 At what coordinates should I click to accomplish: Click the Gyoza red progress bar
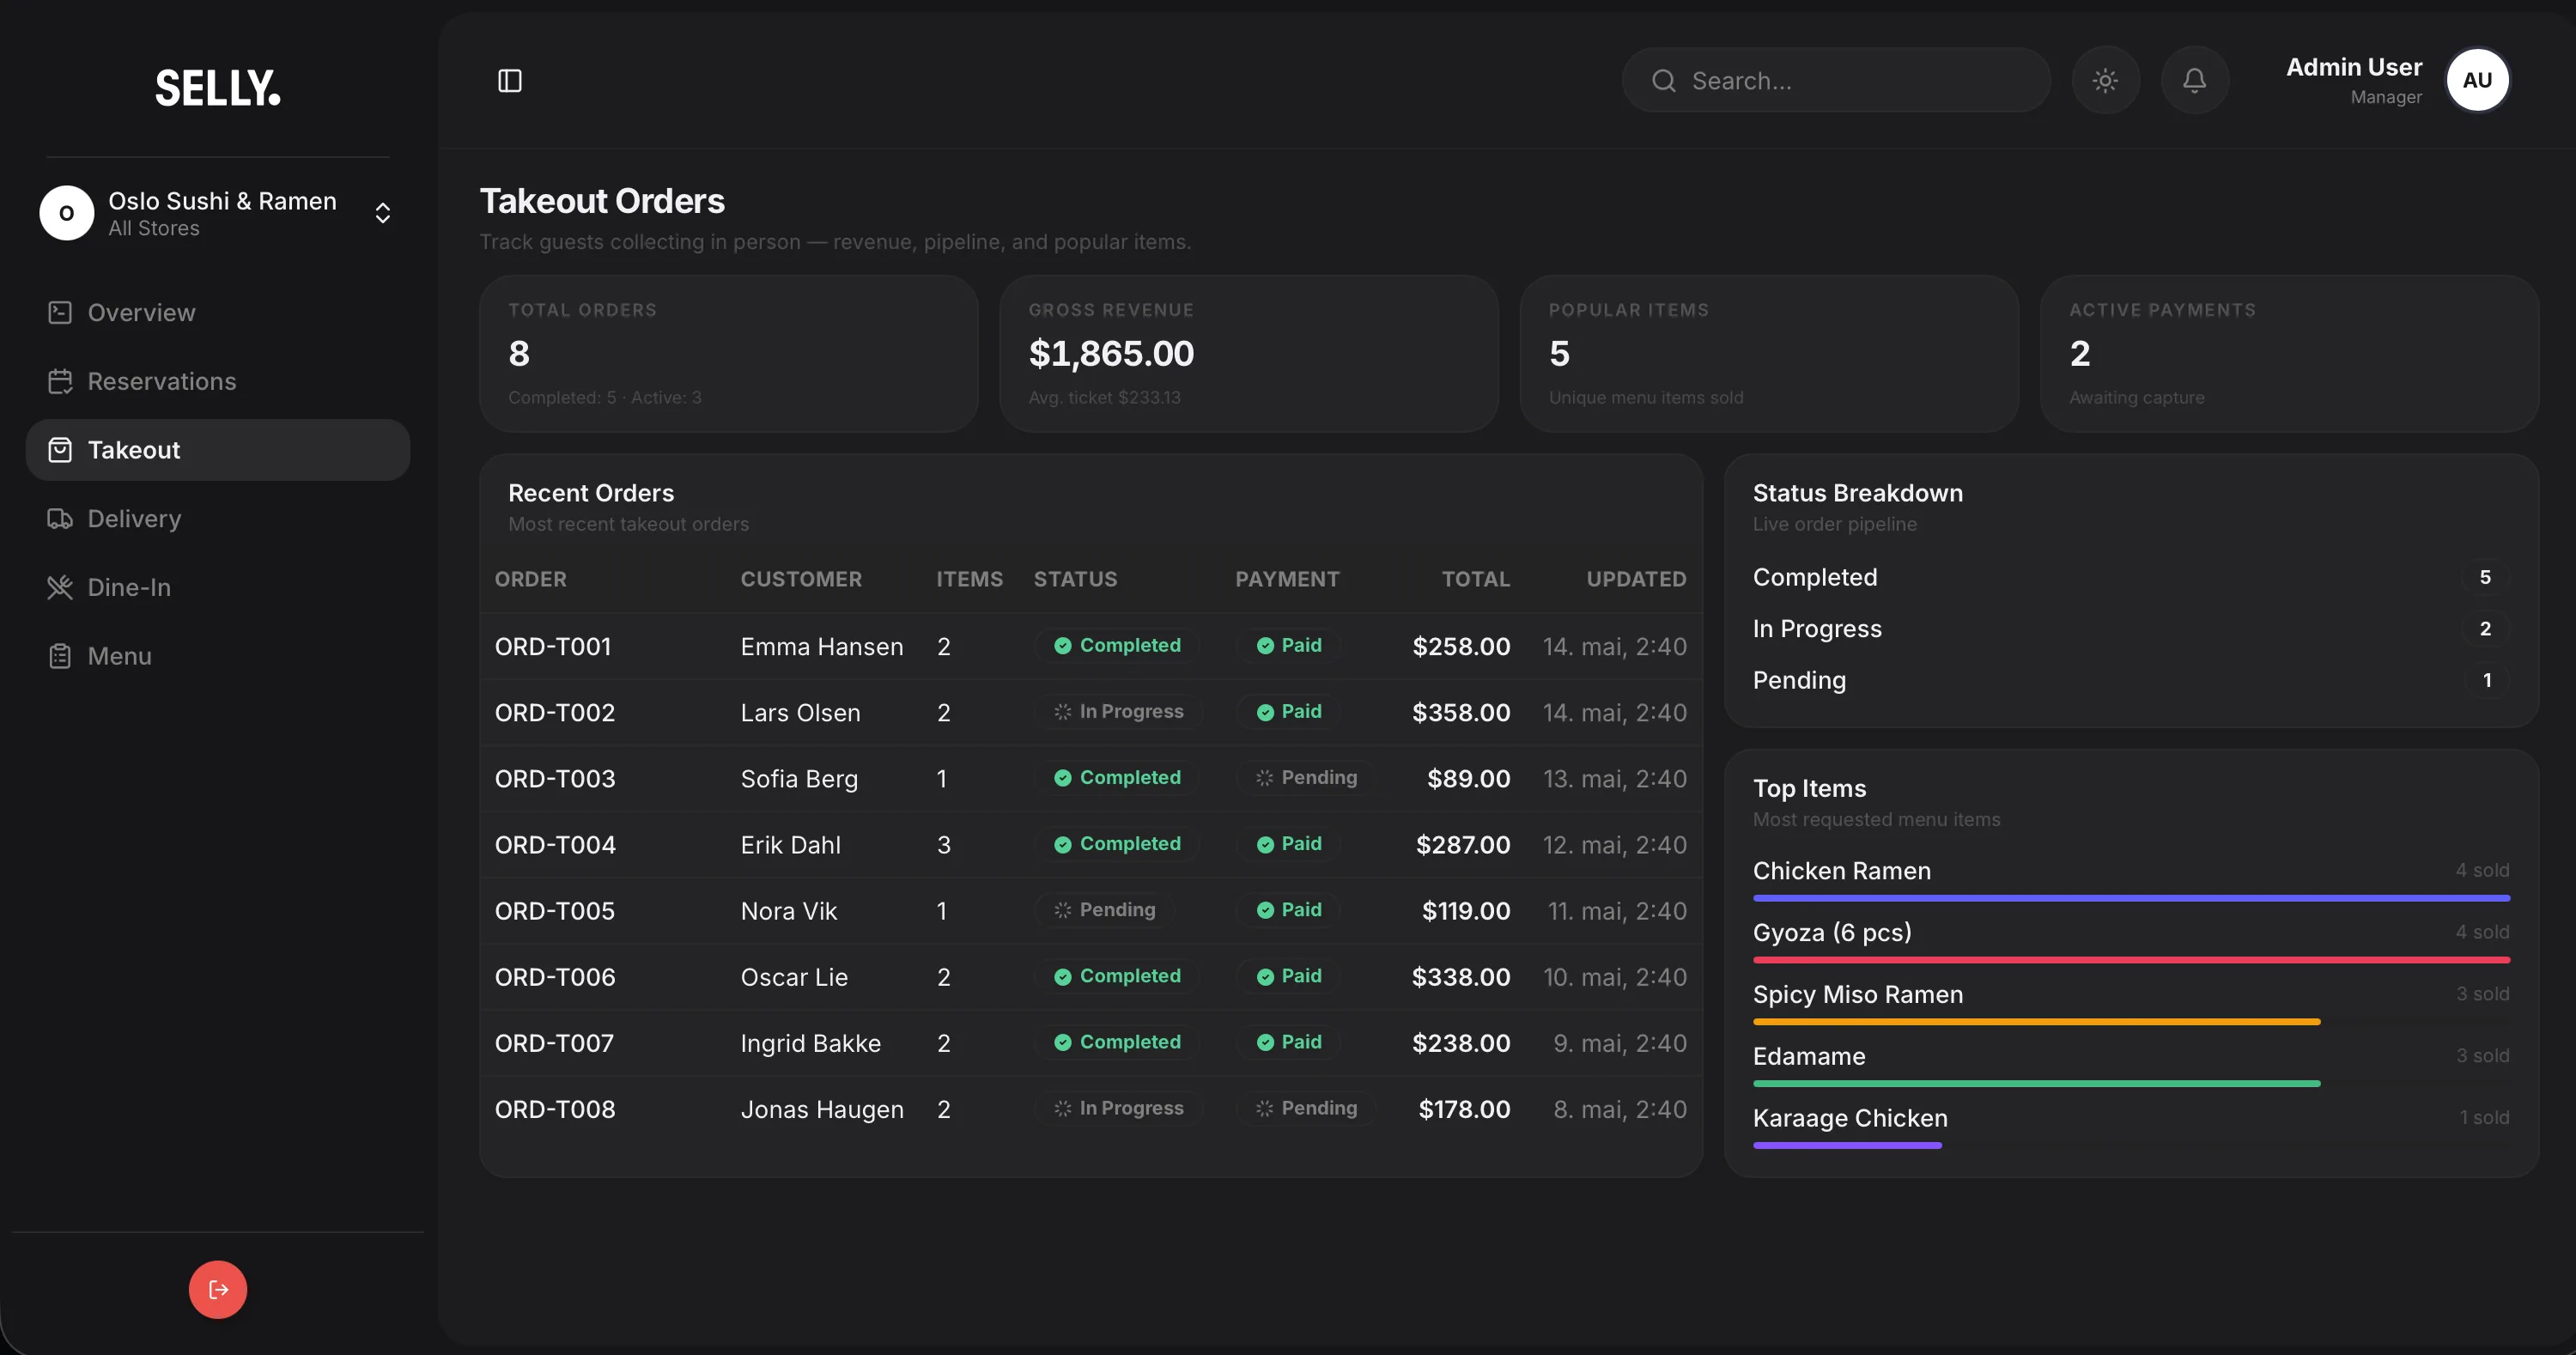[x=2131, y=960]
